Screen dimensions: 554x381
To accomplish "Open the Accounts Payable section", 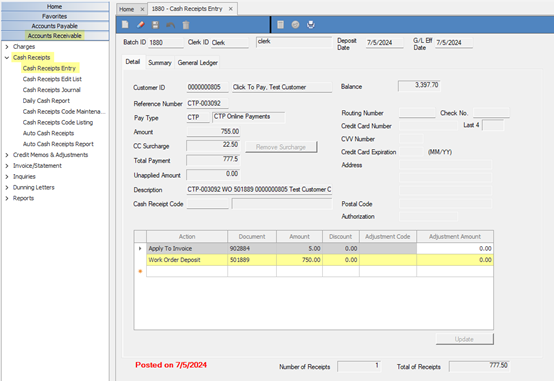I will pyautogui.click(x=55, y=26).
